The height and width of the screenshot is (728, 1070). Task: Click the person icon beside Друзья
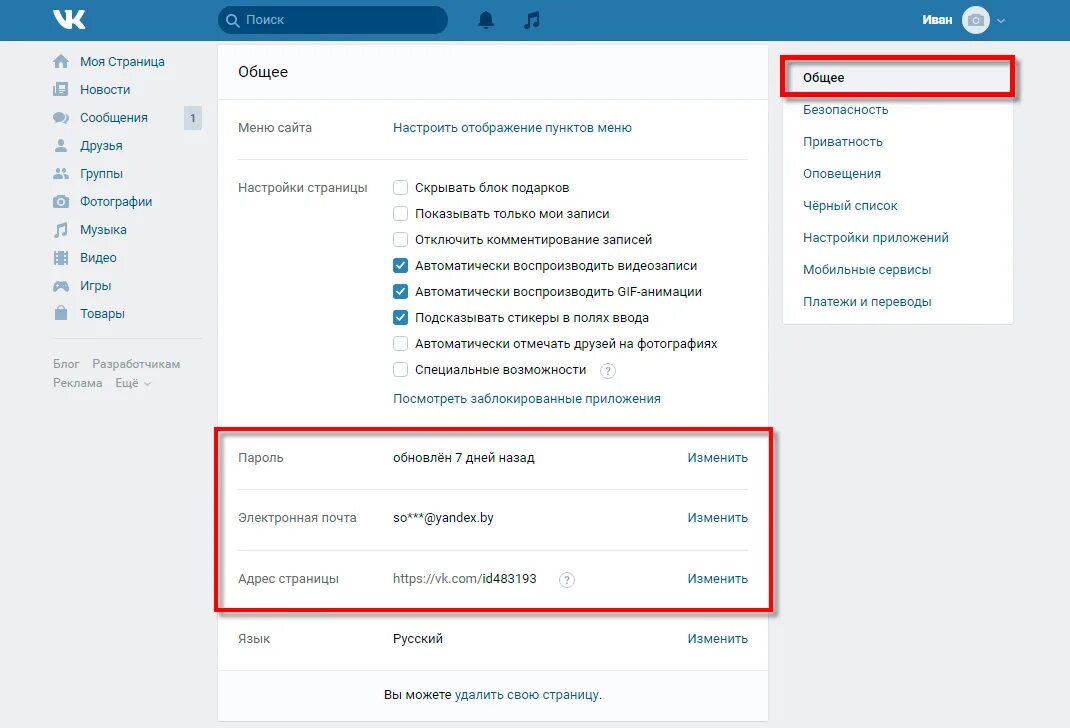[x=61, y=145]
